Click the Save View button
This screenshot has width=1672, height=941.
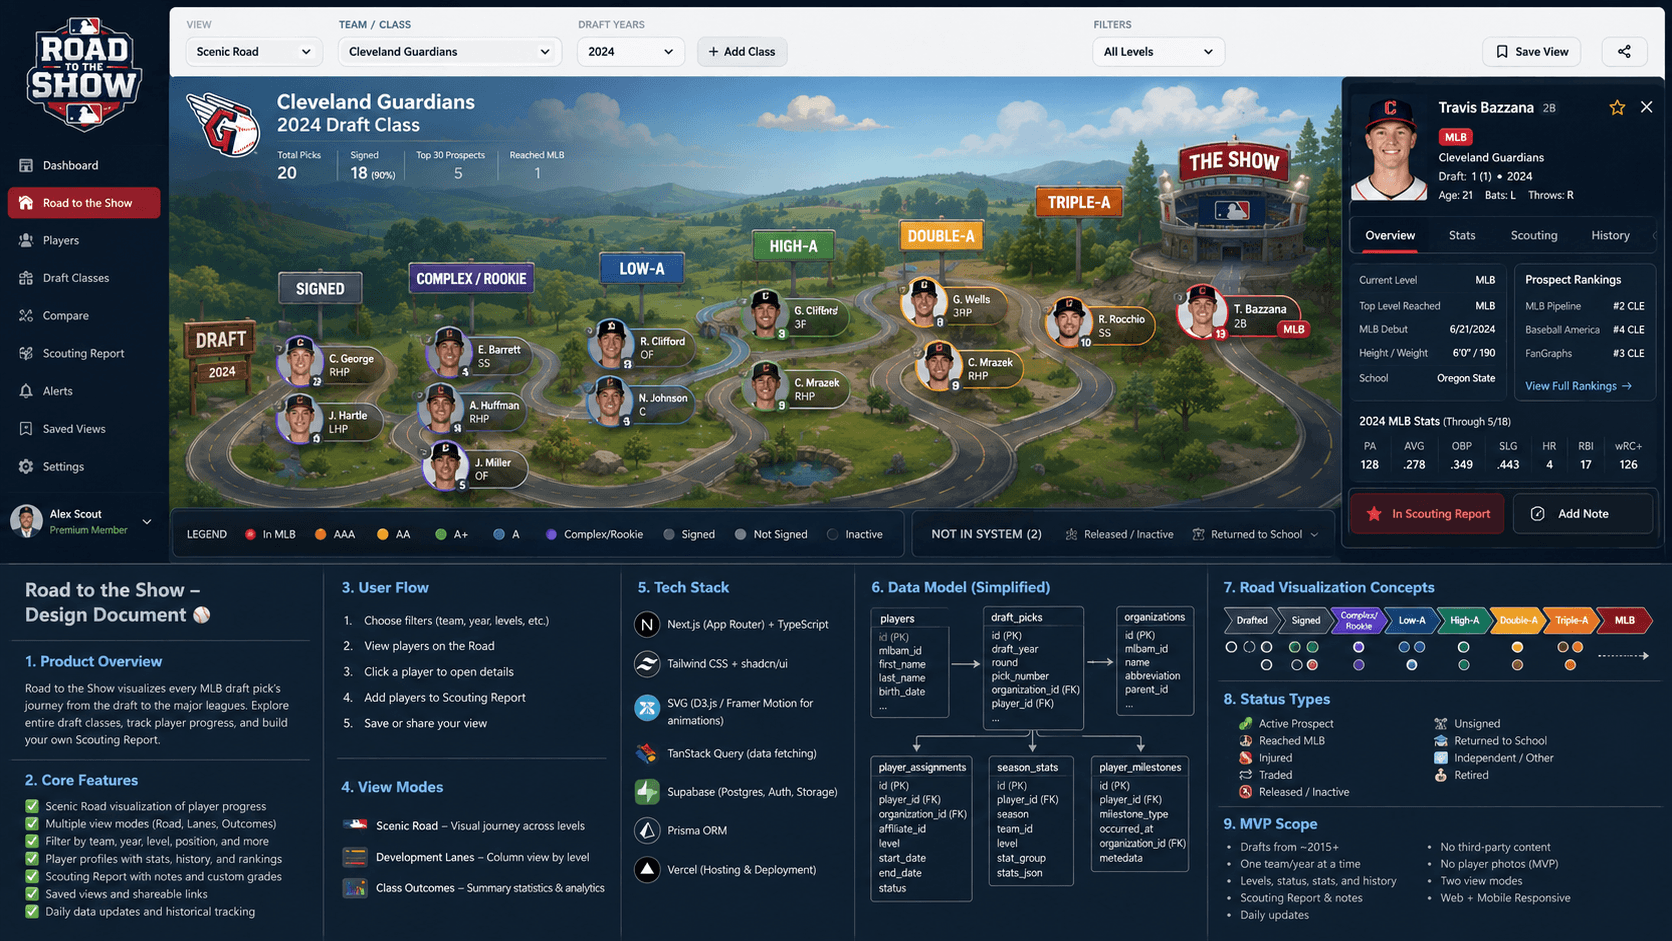(1532, 51)
